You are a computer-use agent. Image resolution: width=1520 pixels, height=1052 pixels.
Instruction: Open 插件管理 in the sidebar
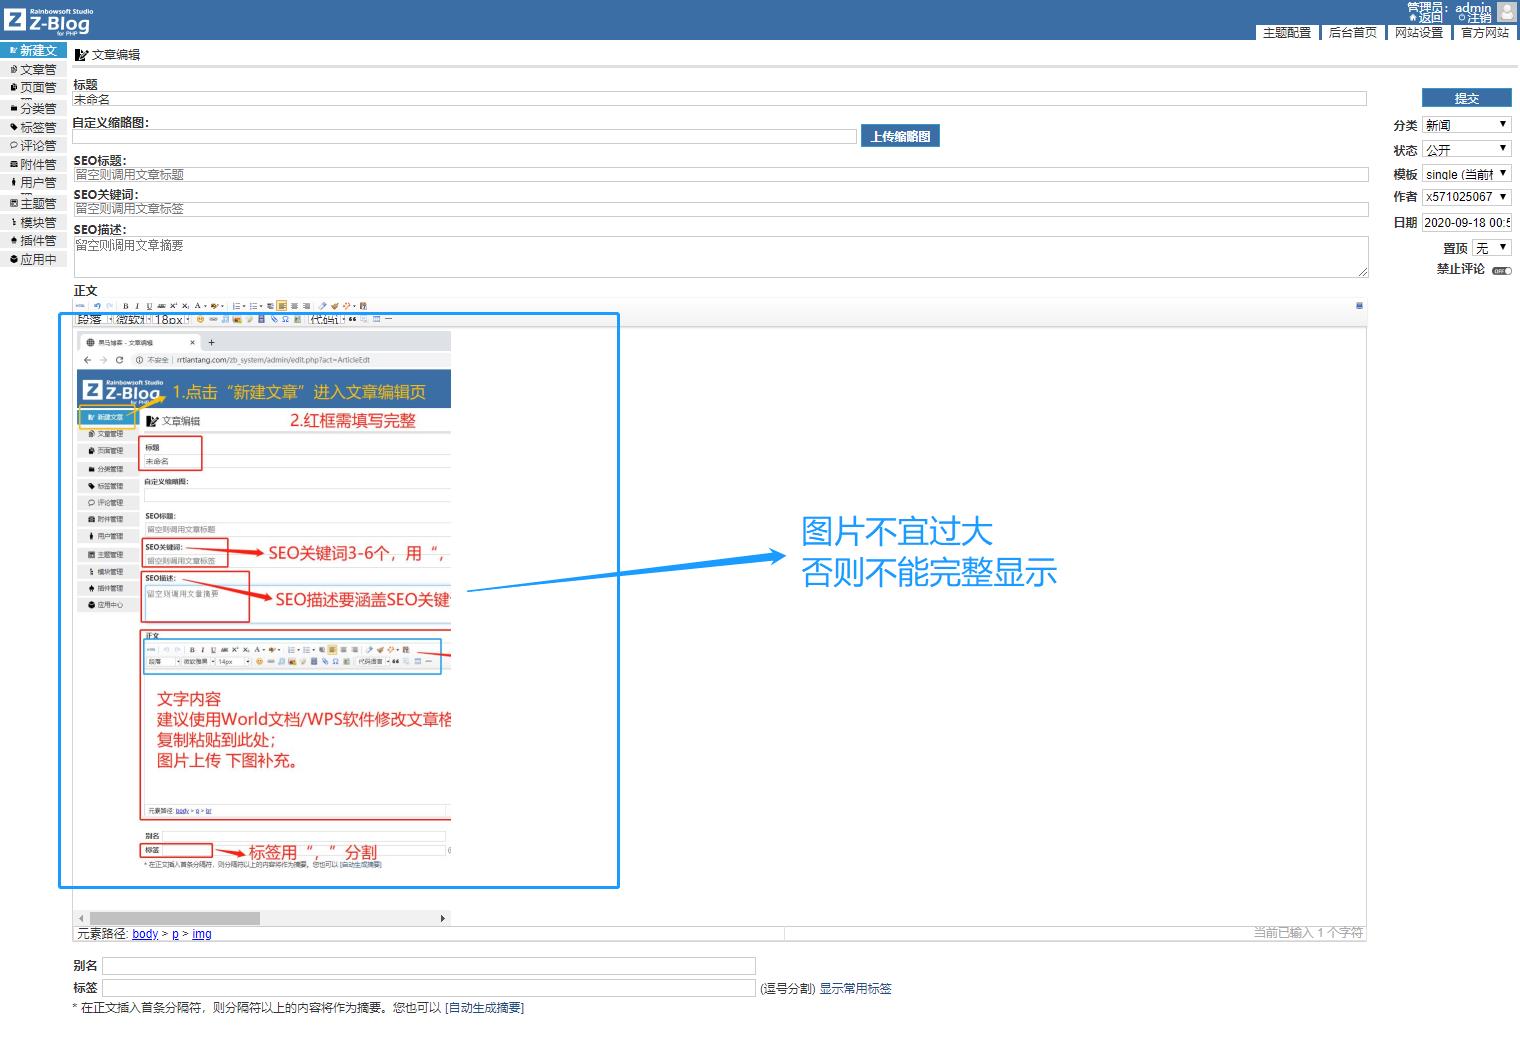coord(33,240)
